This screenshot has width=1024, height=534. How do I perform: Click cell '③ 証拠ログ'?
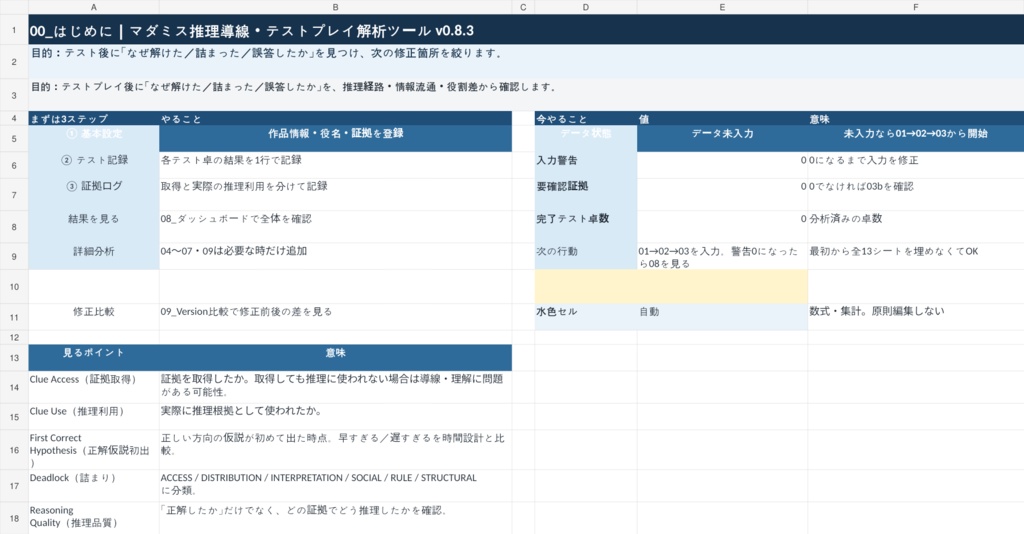point(93,195)
